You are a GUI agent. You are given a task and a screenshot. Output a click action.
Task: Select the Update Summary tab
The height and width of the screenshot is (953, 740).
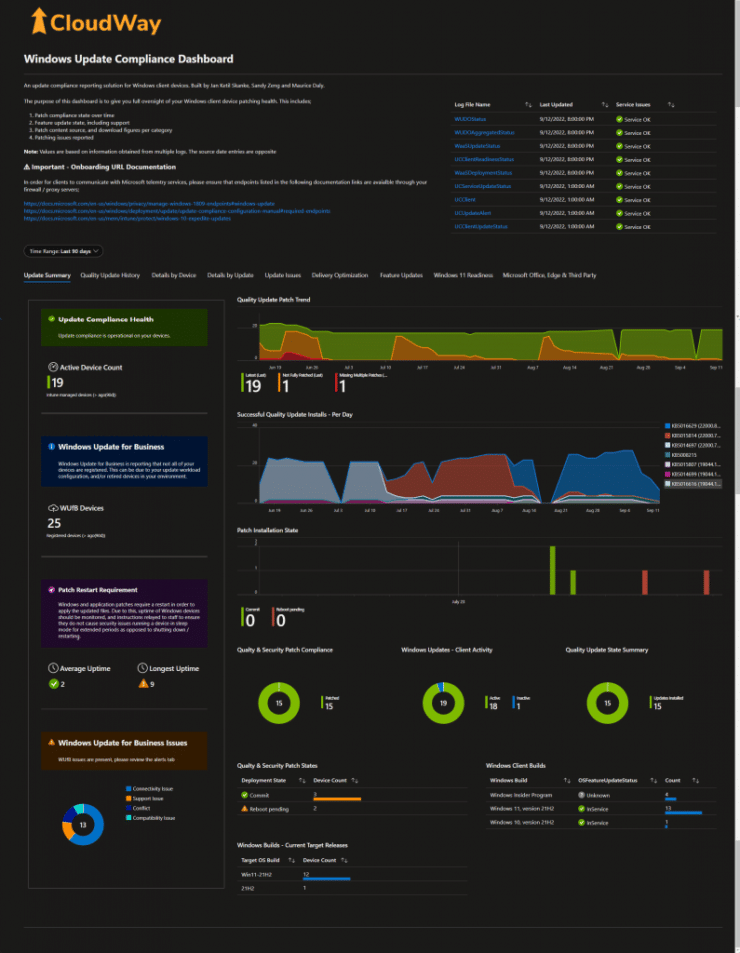pyautogui.click(x=47, y=275)
